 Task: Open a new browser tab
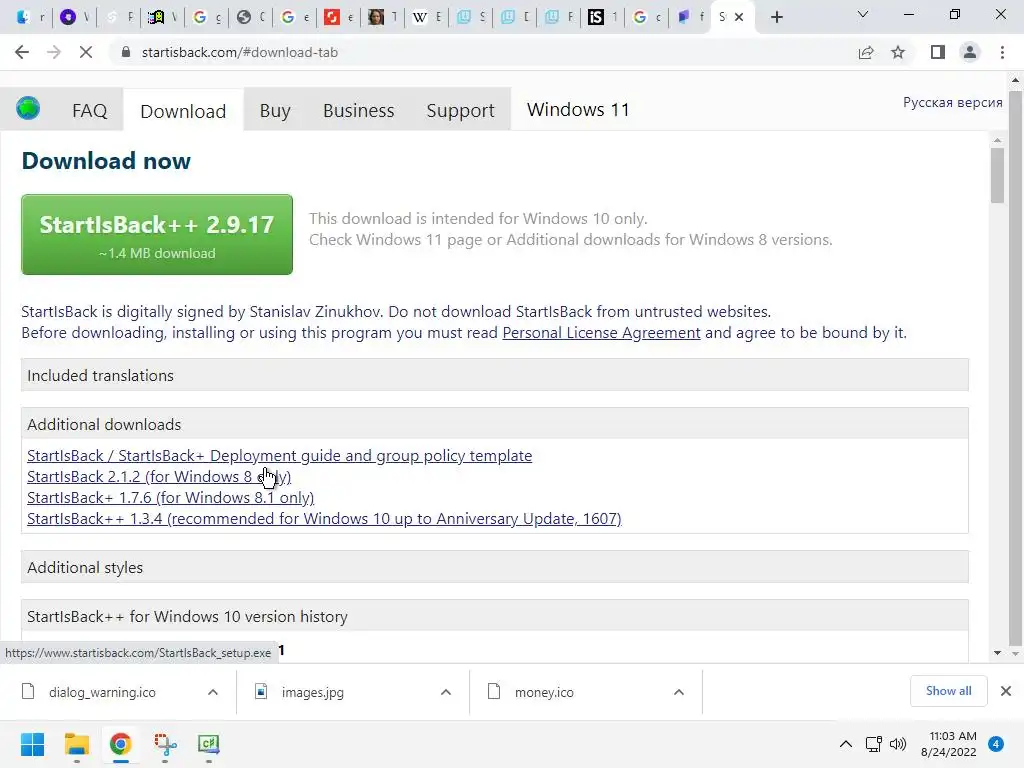pyautogui.click(x=776, y=18)
